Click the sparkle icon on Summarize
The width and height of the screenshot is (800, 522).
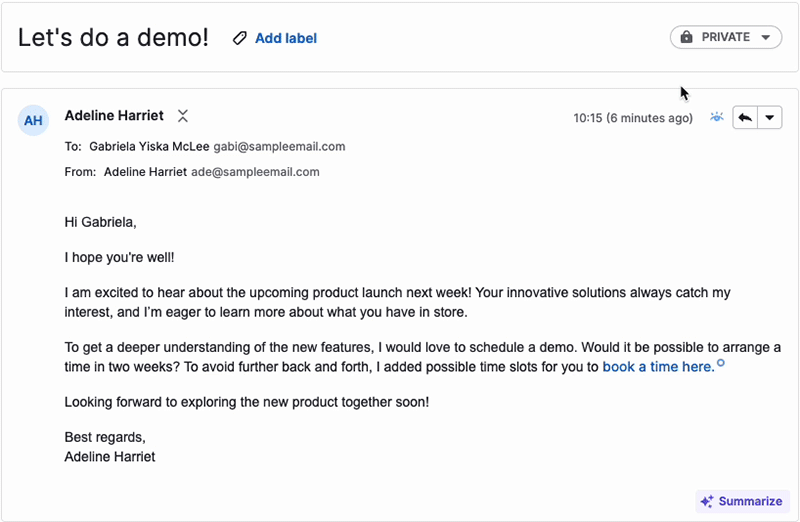pyautogui.click(x=707, y=501)
